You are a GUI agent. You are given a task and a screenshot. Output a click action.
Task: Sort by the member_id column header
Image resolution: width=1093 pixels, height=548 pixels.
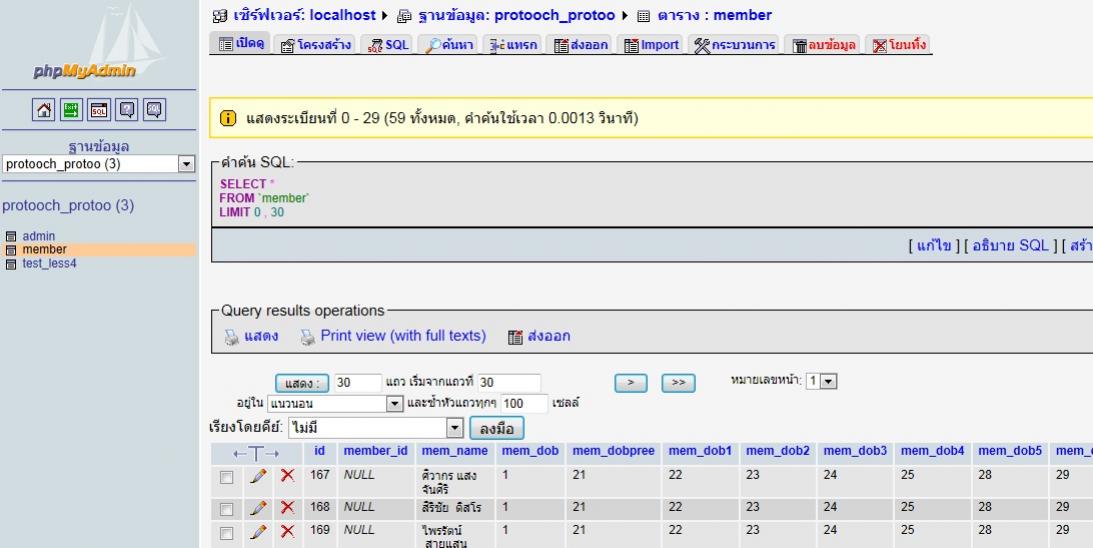(x=376, y=451)
